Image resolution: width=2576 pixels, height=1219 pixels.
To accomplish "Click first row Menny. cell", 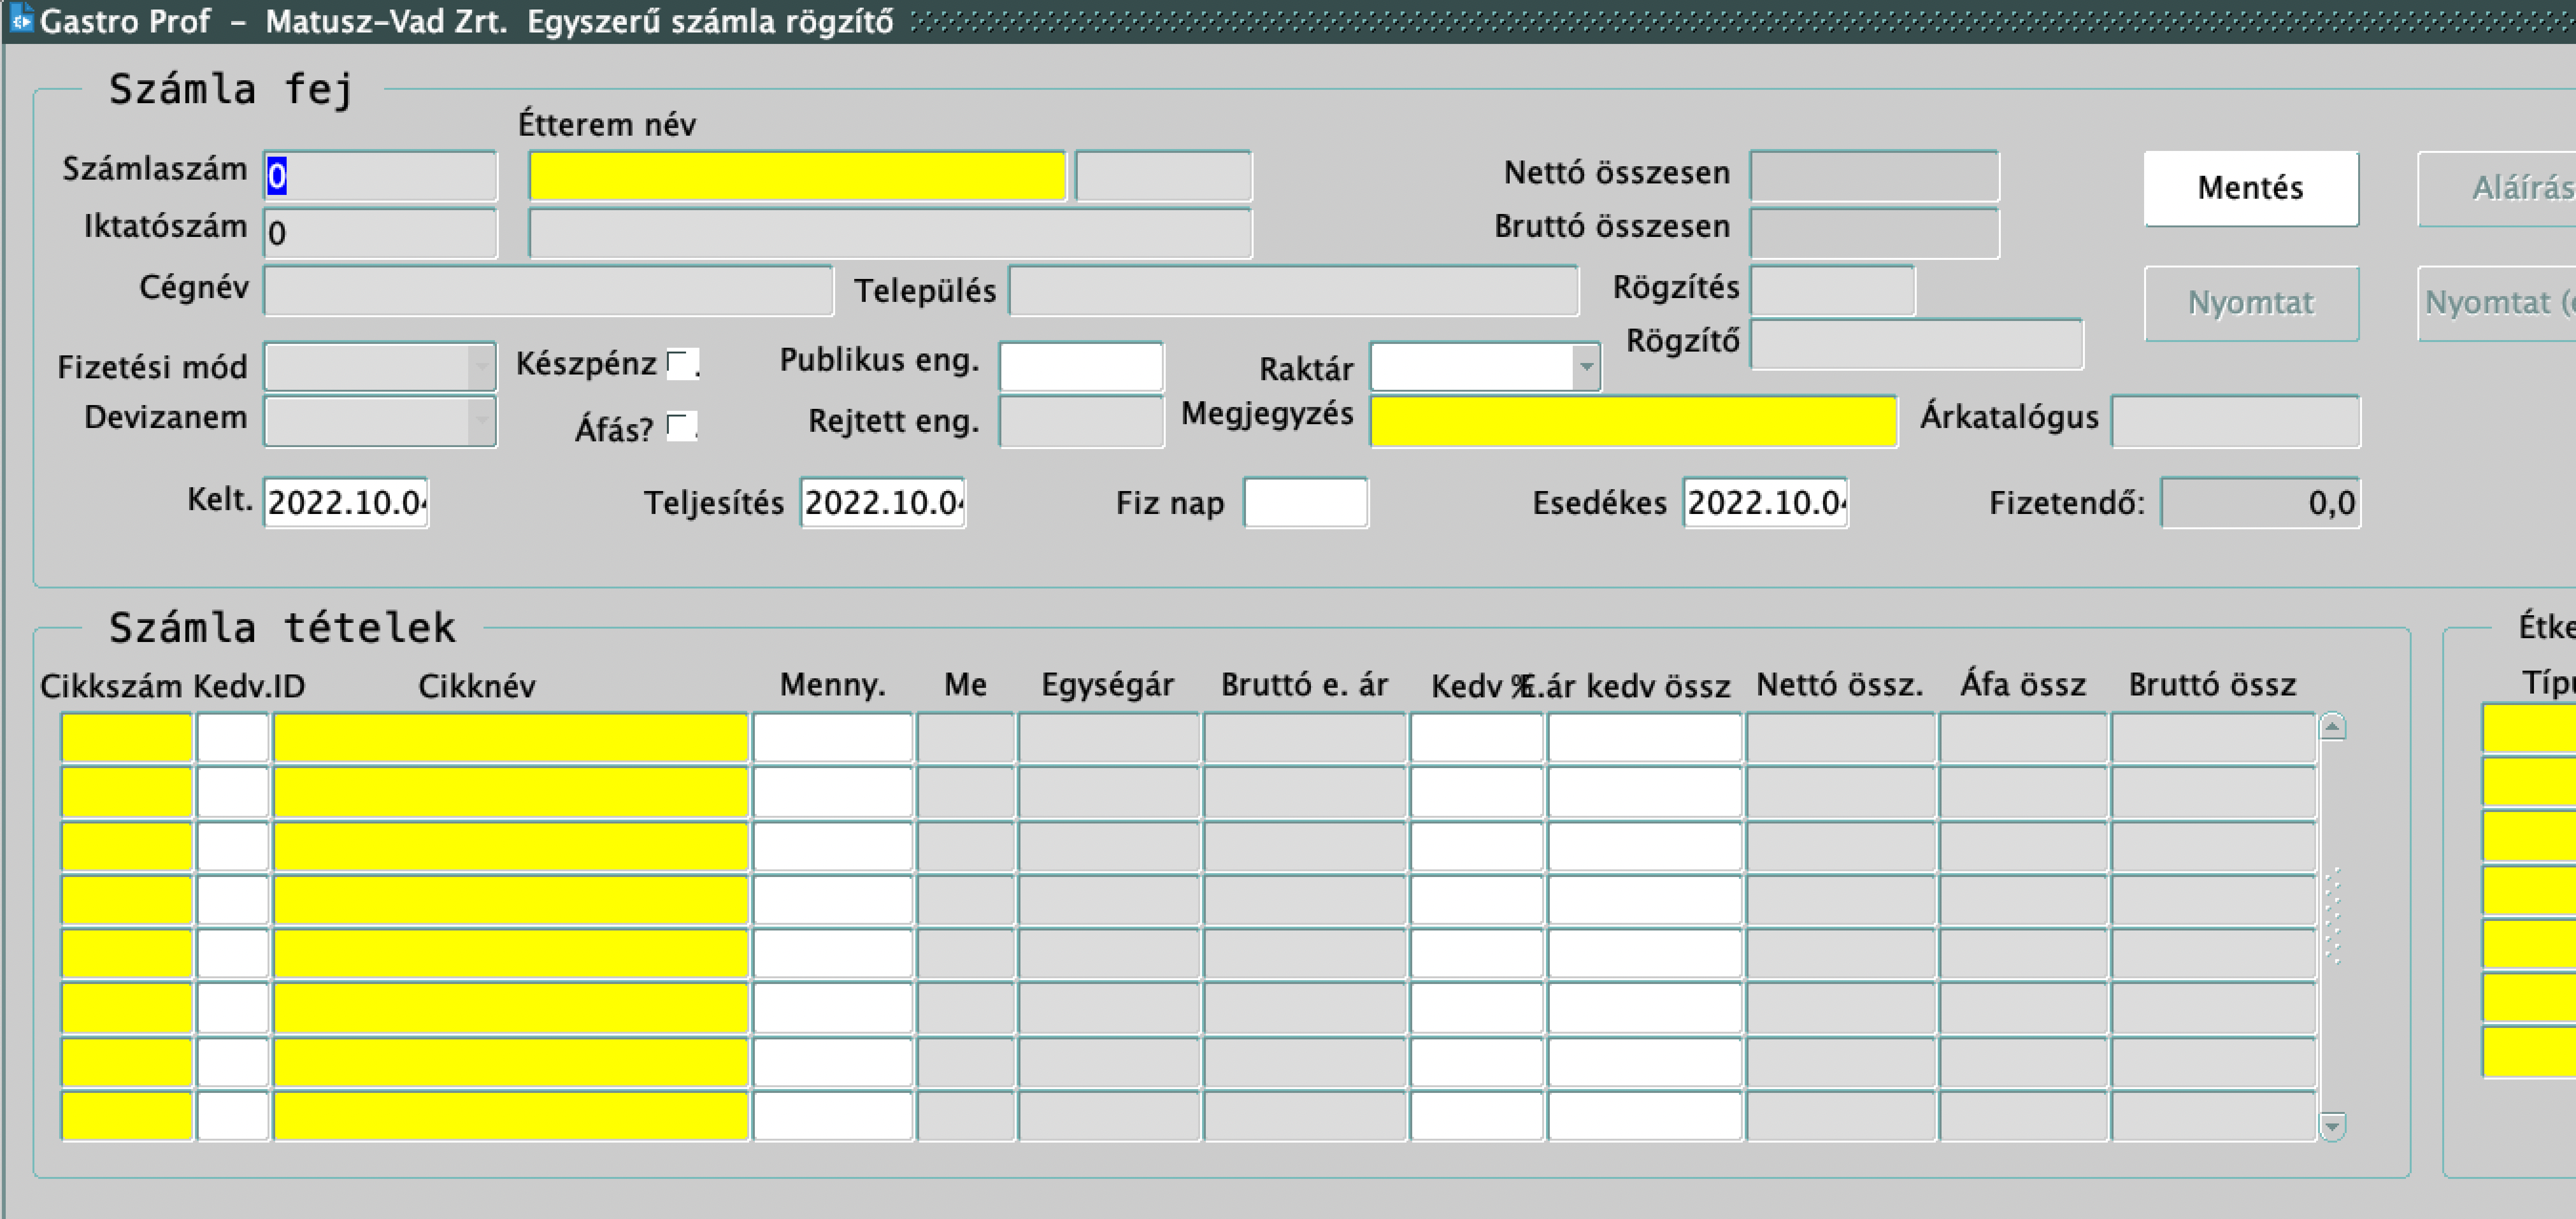I will pyautogui.click(x=832, y=738).
